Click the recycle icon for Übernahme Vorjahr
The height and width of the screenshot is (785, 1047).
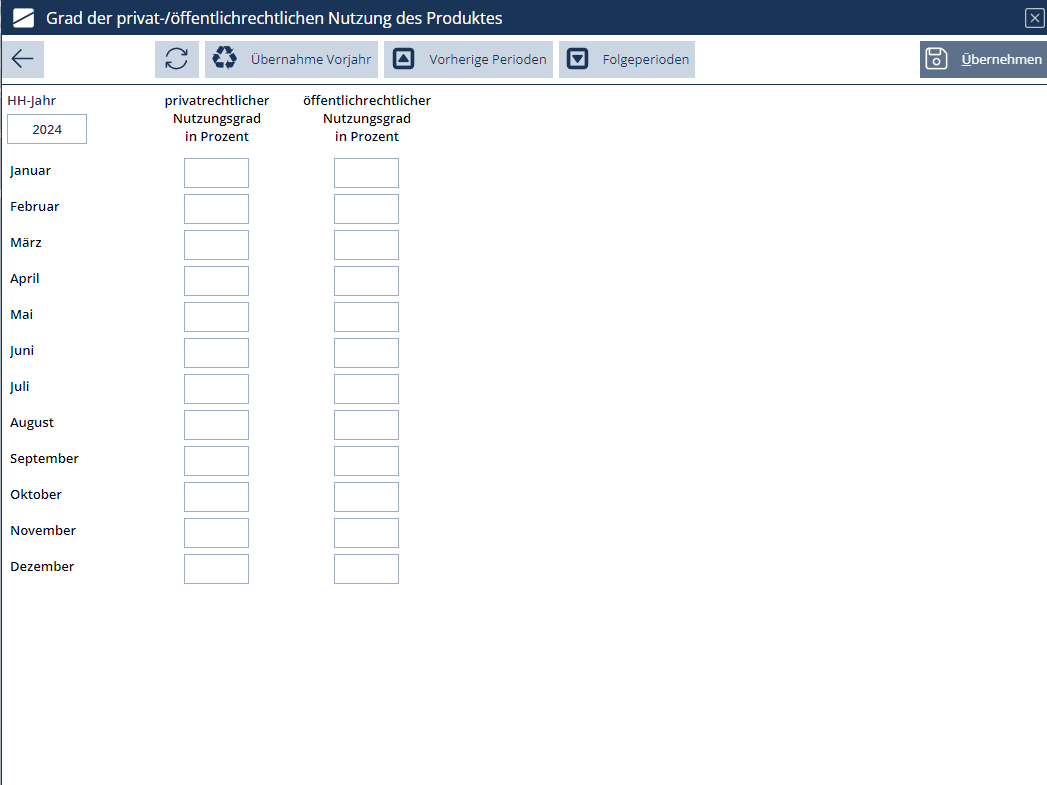click(x=225, y=59)
